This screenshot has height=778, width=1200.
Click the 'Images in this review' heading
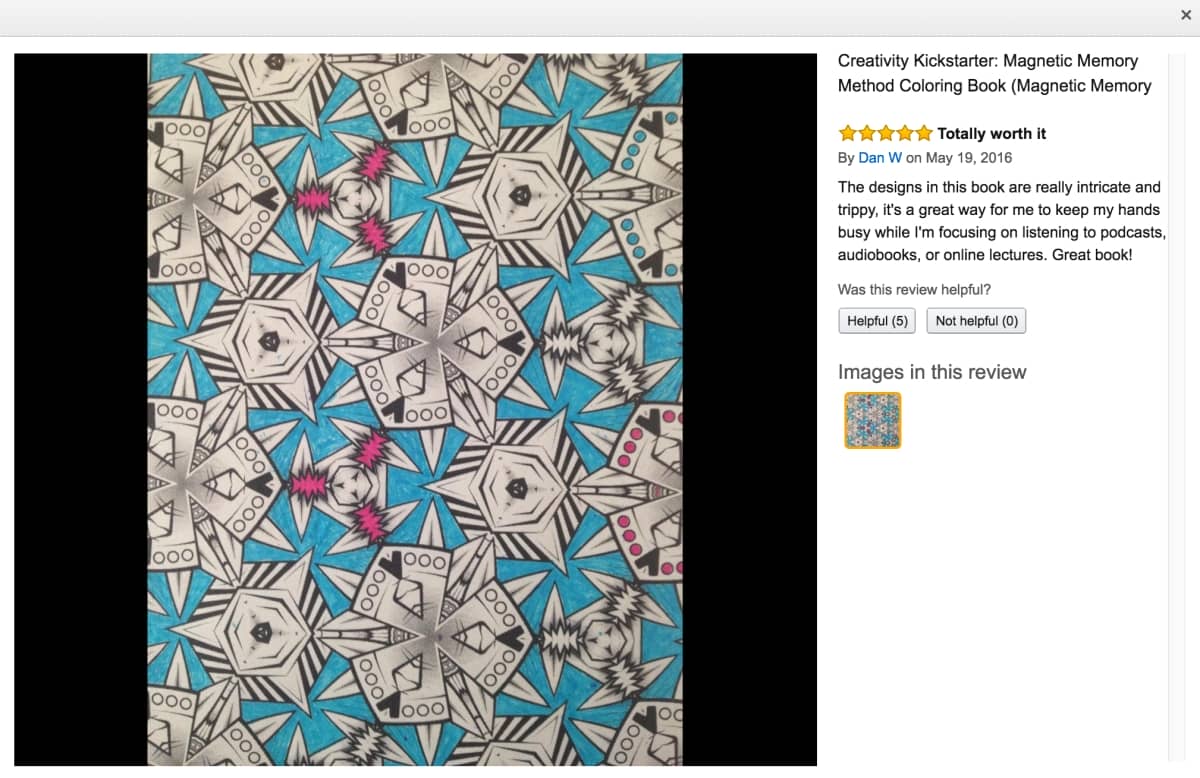tap(932, 371)
